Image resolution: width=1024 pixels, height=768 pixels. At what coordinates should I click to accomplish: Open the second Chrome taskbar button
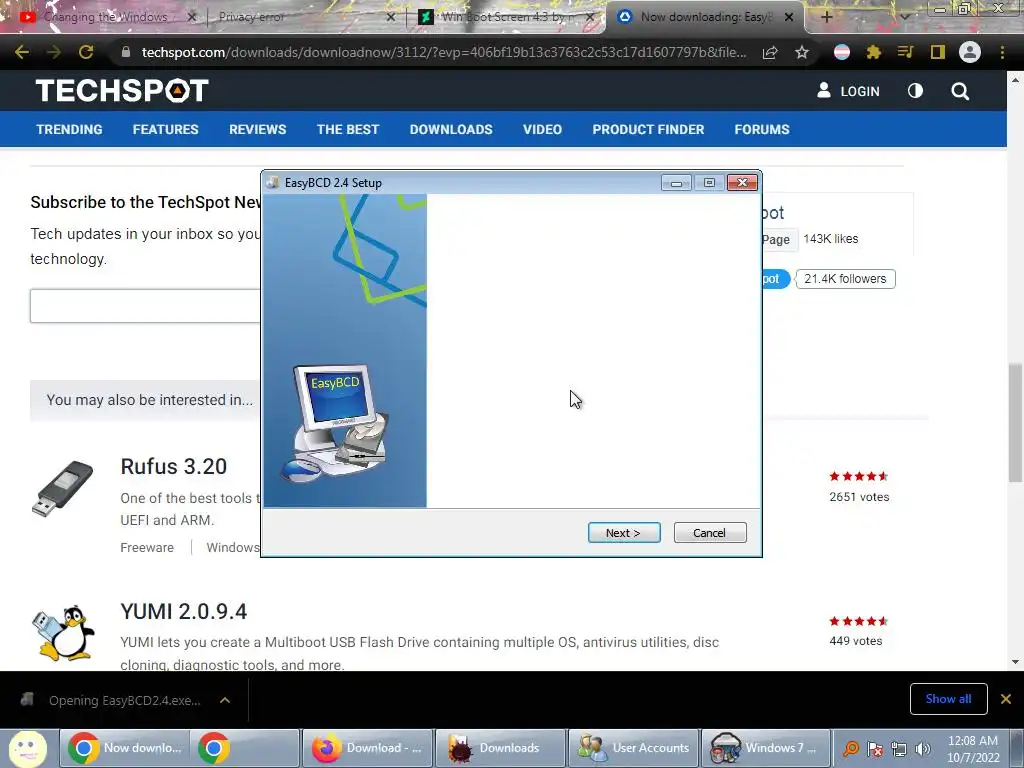[x=247, y=748]
